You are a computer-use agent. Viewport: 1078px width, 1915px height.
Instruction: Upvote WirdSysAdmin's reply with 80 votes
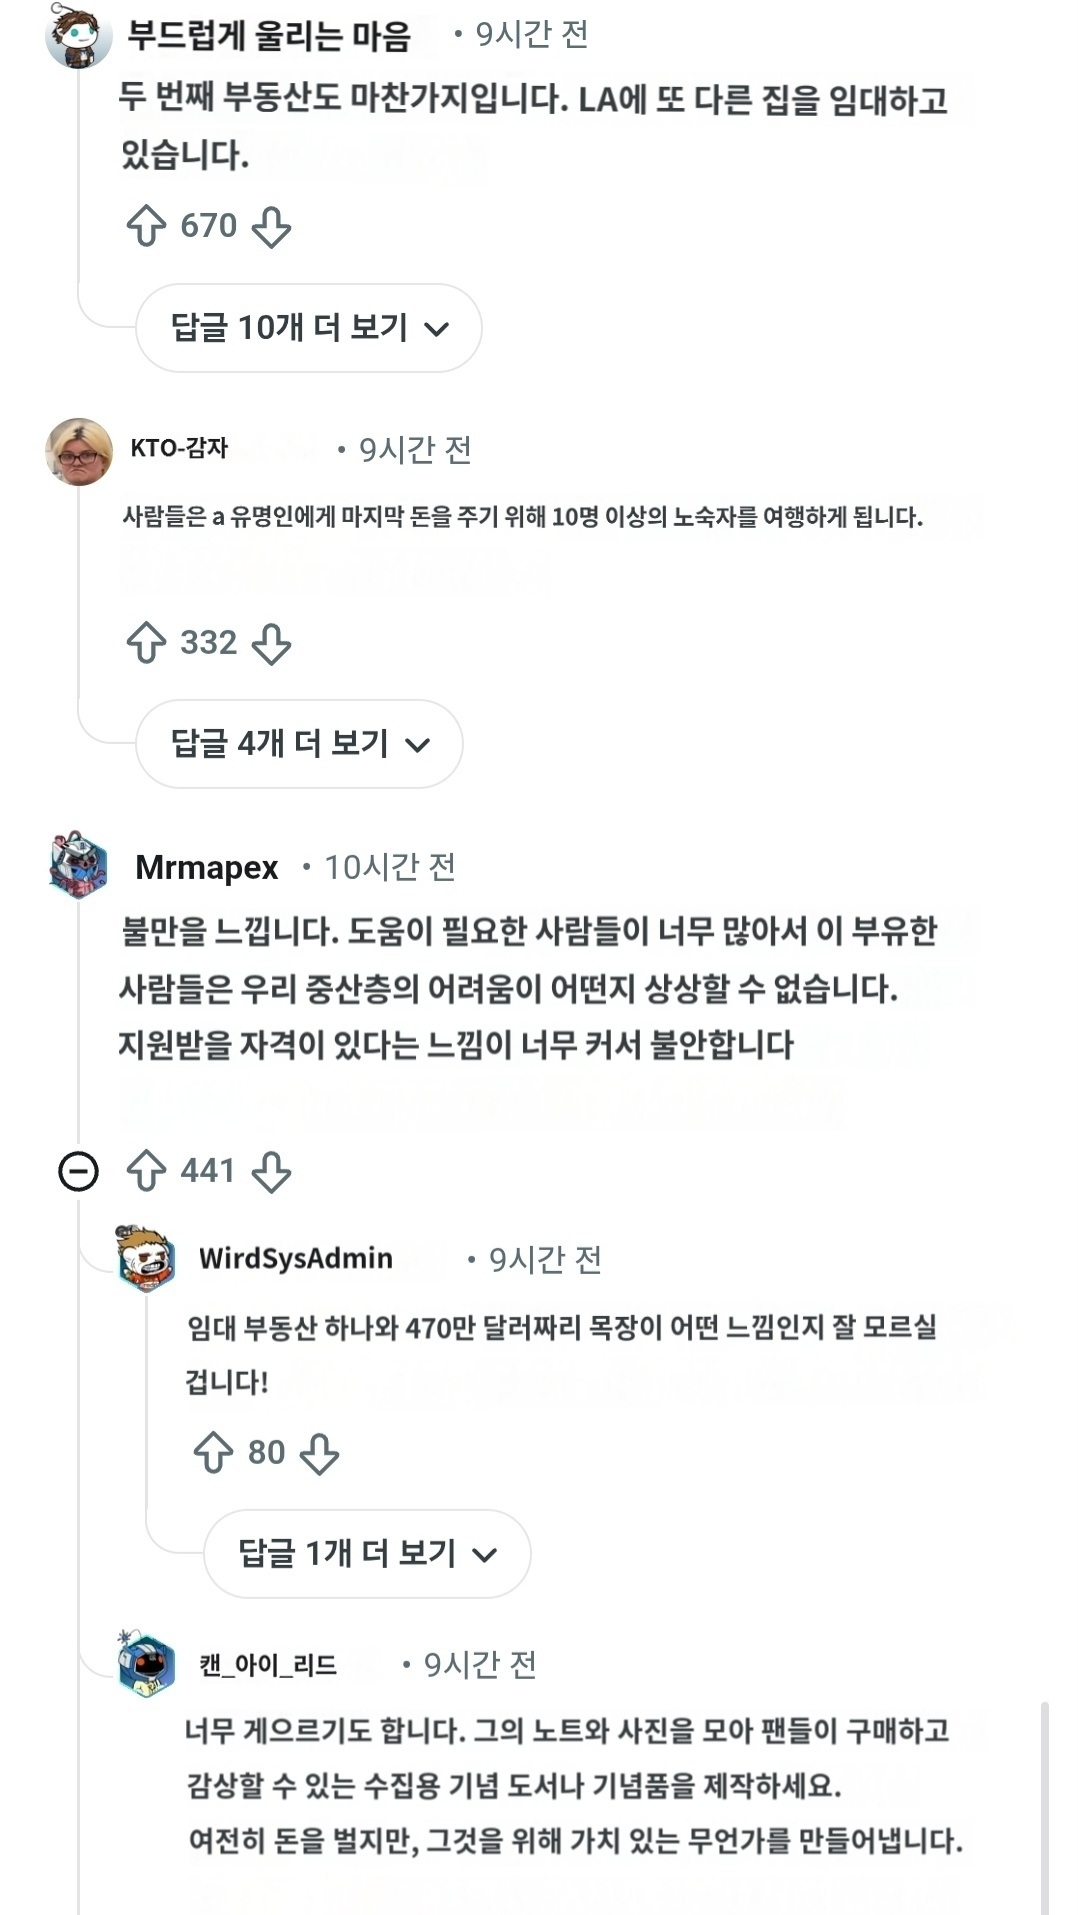click(213, 1453)
